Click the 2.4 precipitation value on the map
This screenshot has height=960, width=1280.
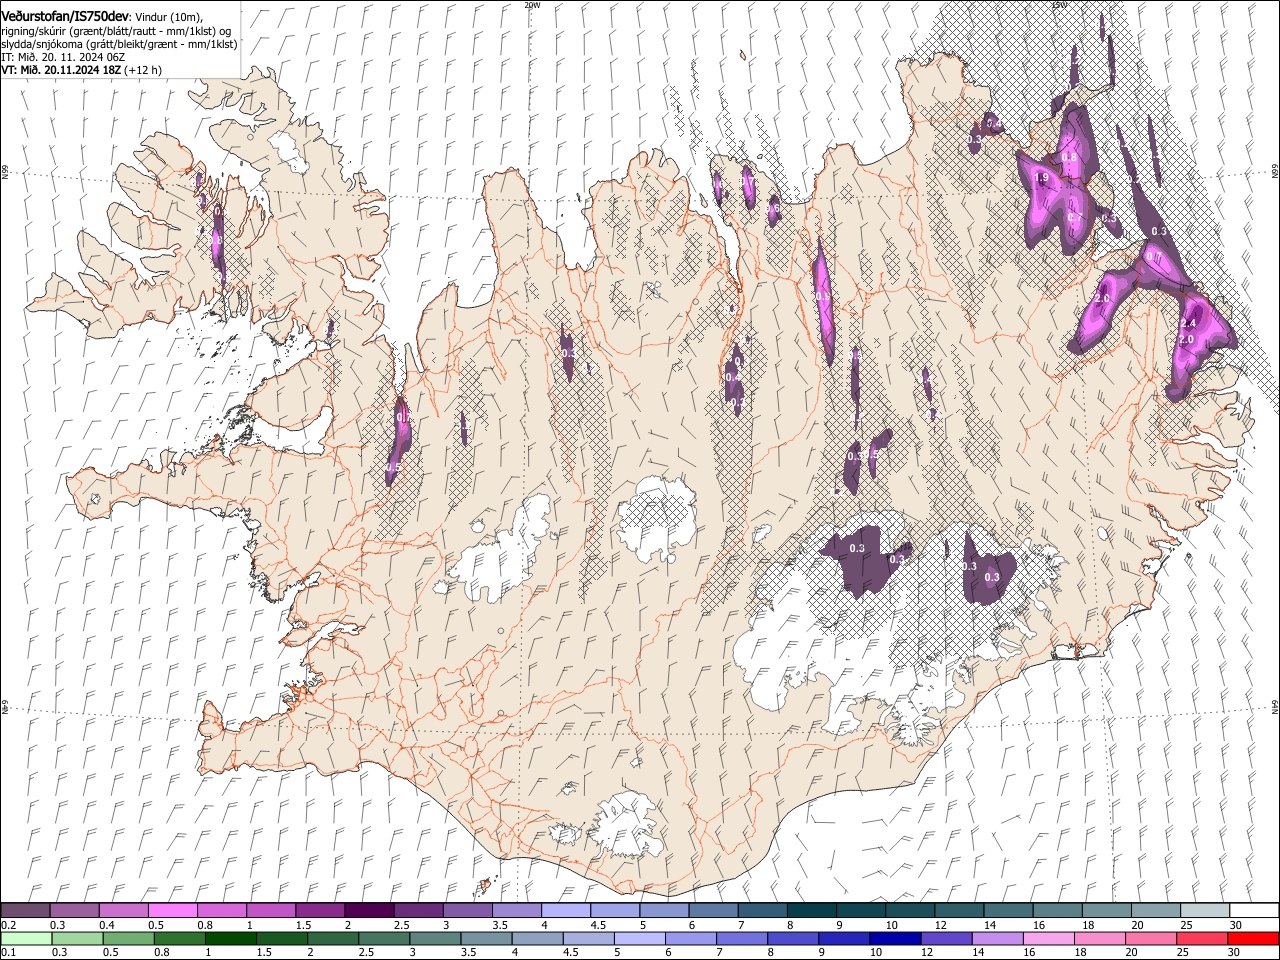(1189, 324)
